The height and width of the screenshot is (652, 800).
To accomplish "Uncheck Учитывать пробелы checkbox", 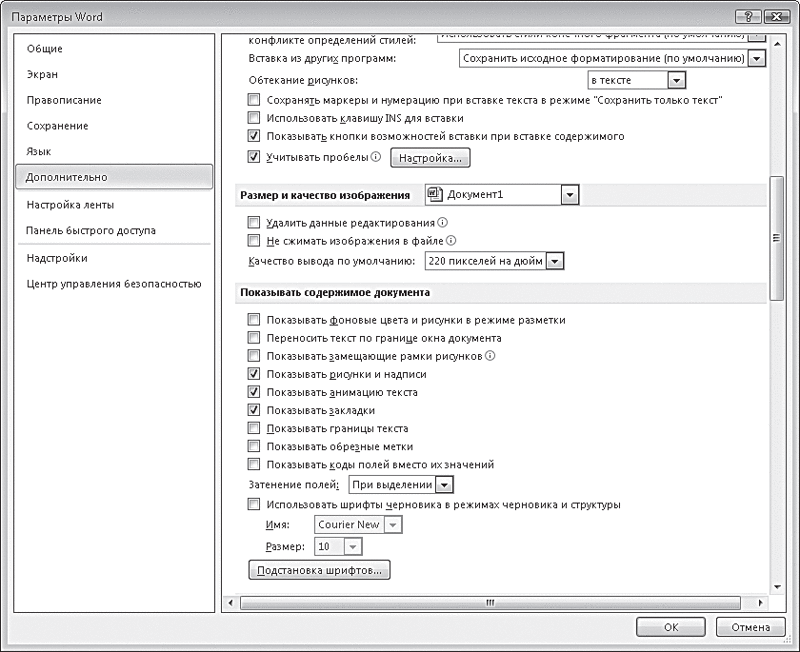I will tap(254, 157).
